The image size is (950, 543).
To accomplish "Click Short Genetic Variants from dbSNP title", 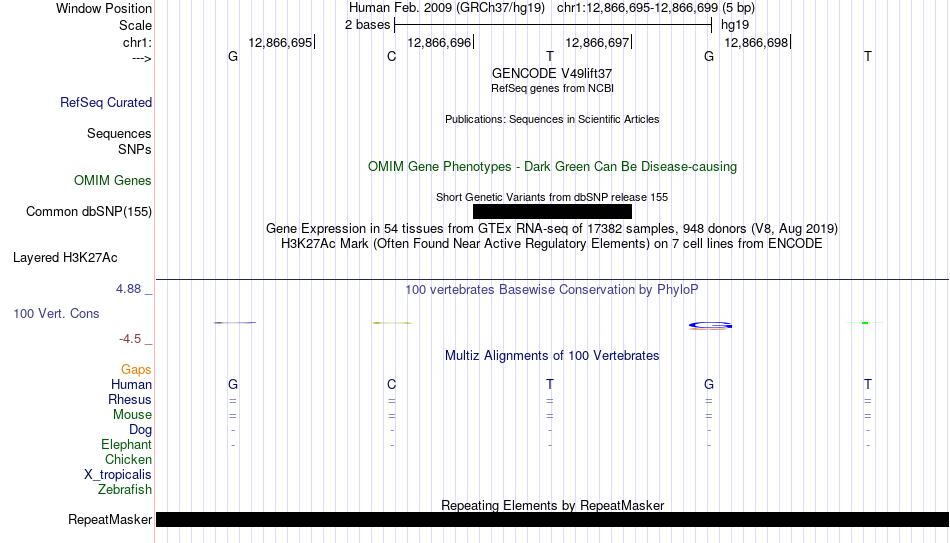I will 552,197.
